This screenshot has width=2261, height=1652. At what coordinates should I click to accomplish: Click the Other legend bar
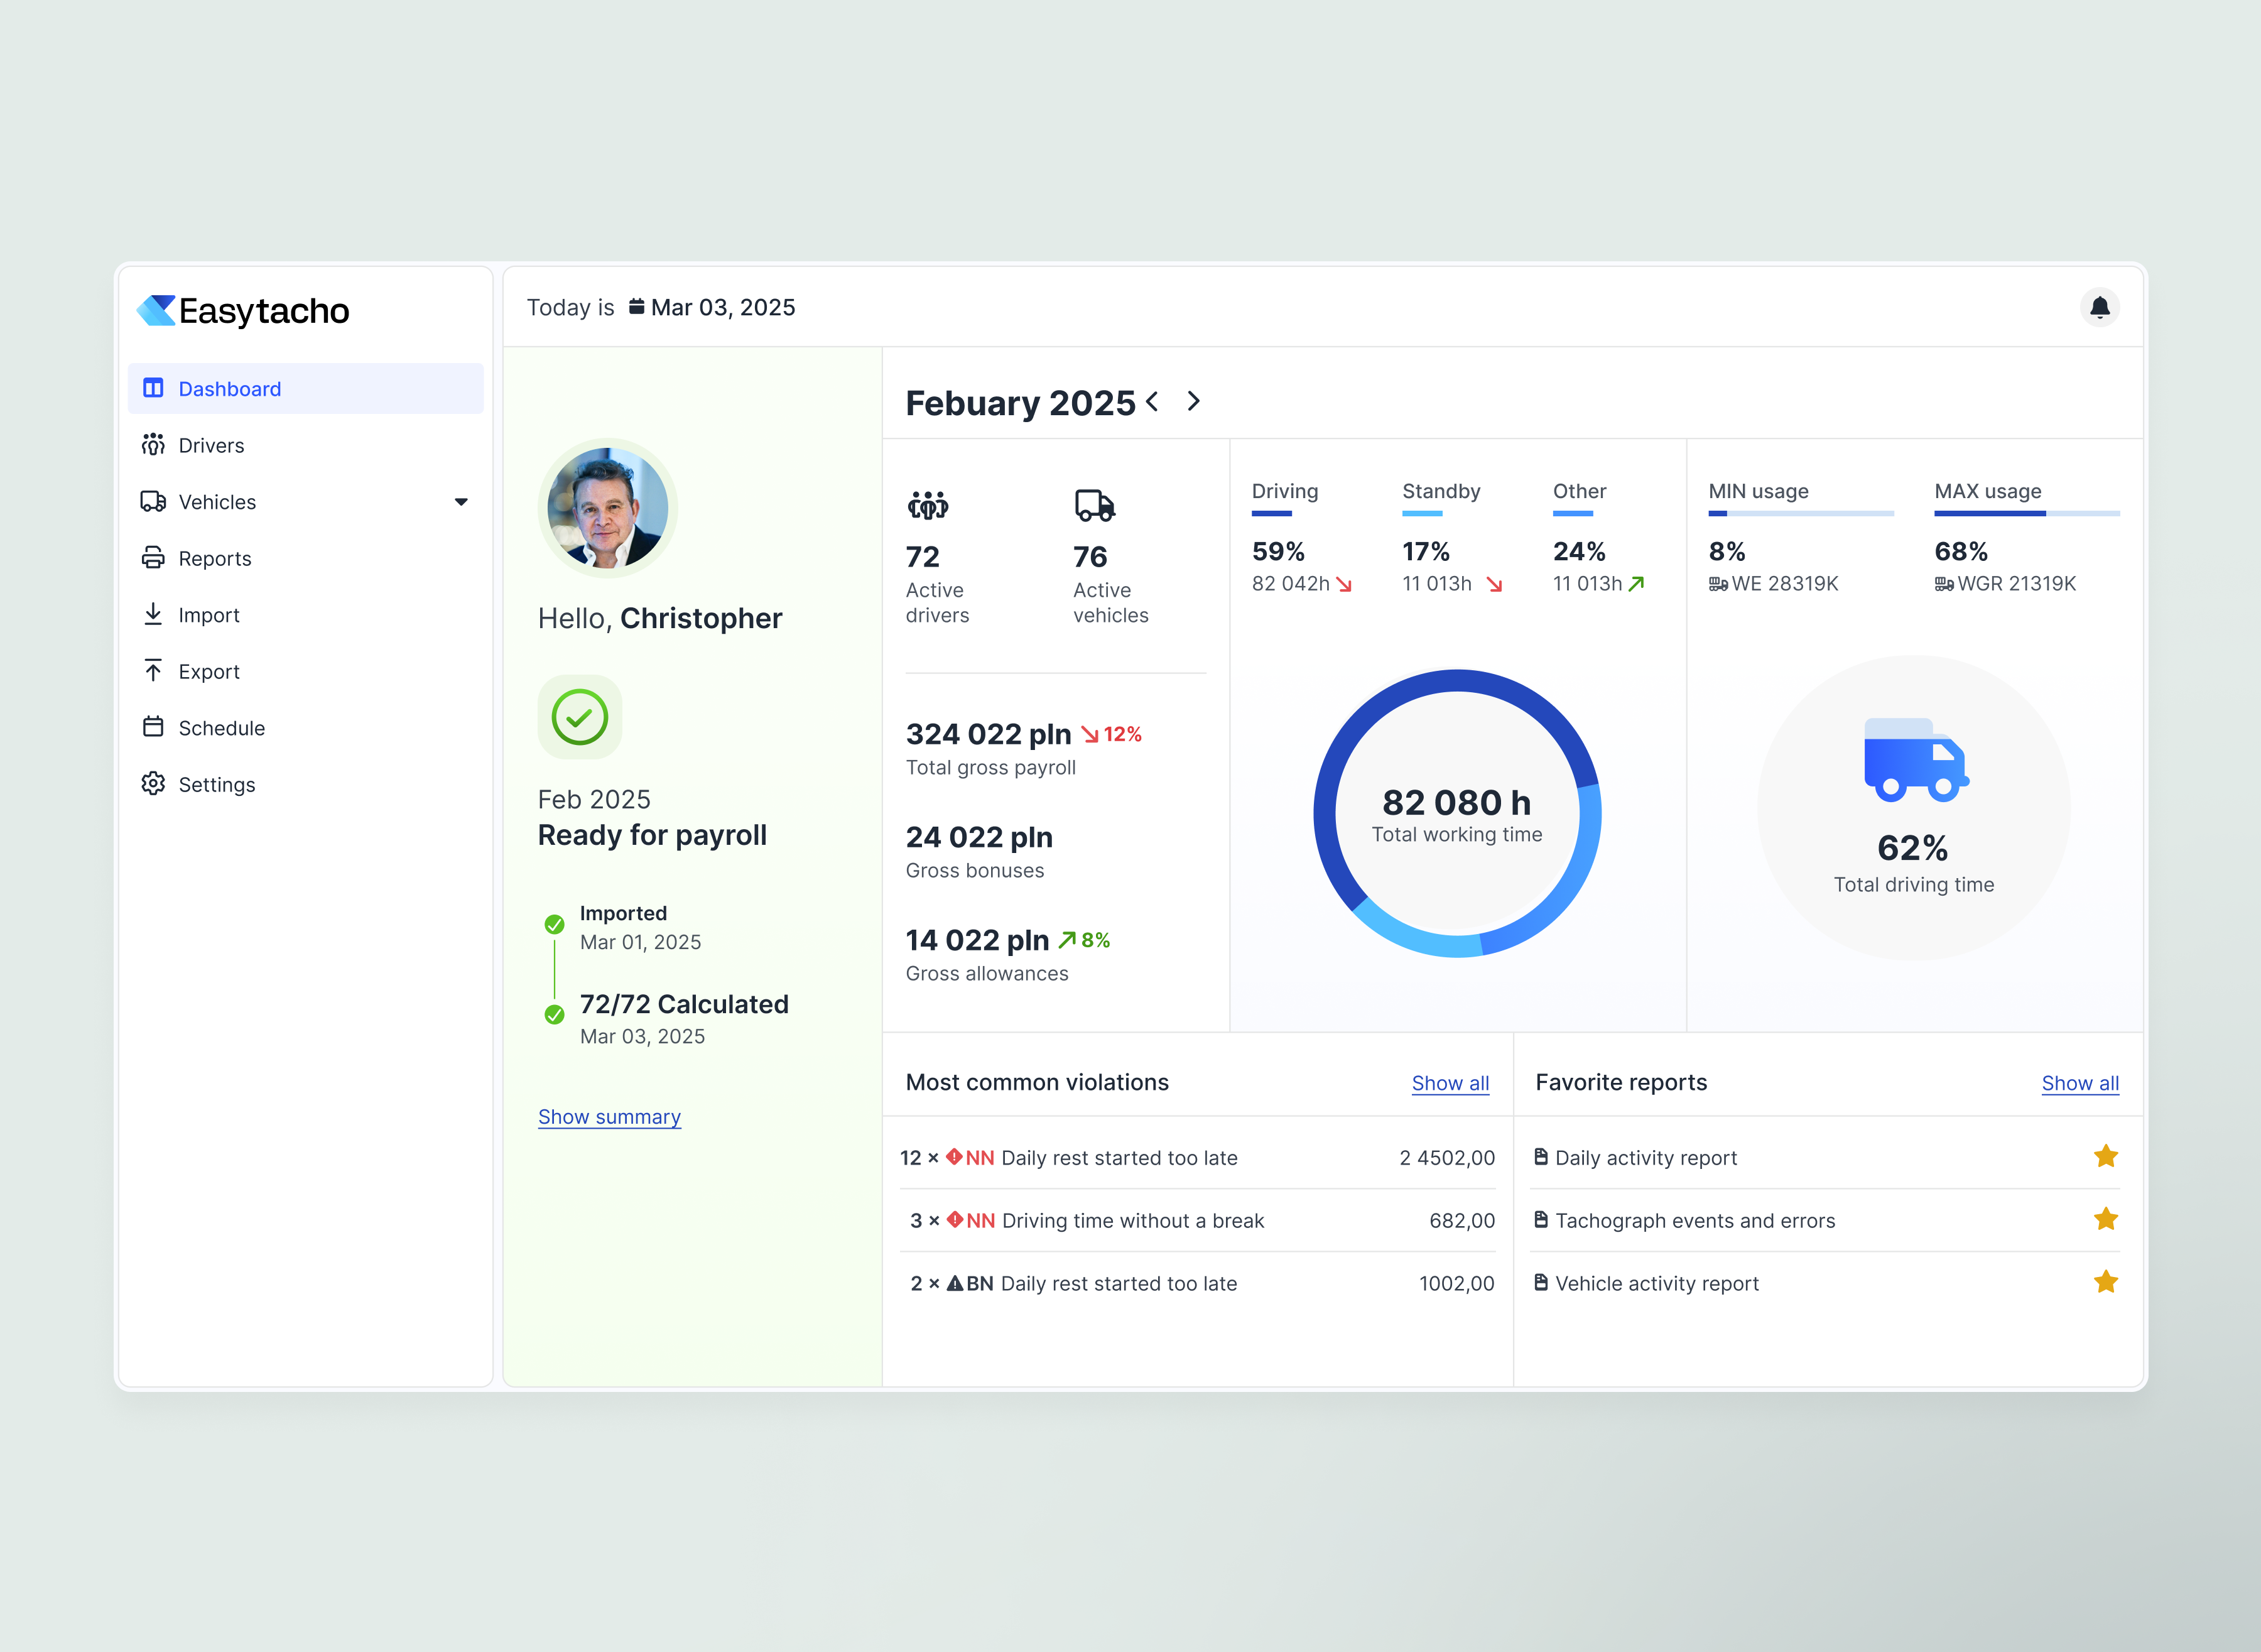pos(1573,513)
